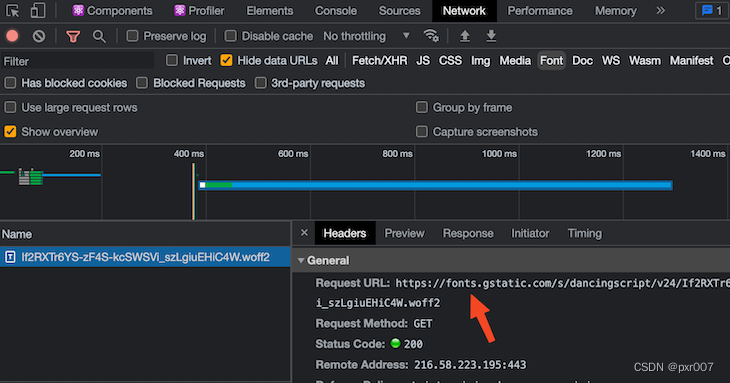Check 3rd-party requests box
The height and width of the screenshot is (383, 730).
click(261, 83)
